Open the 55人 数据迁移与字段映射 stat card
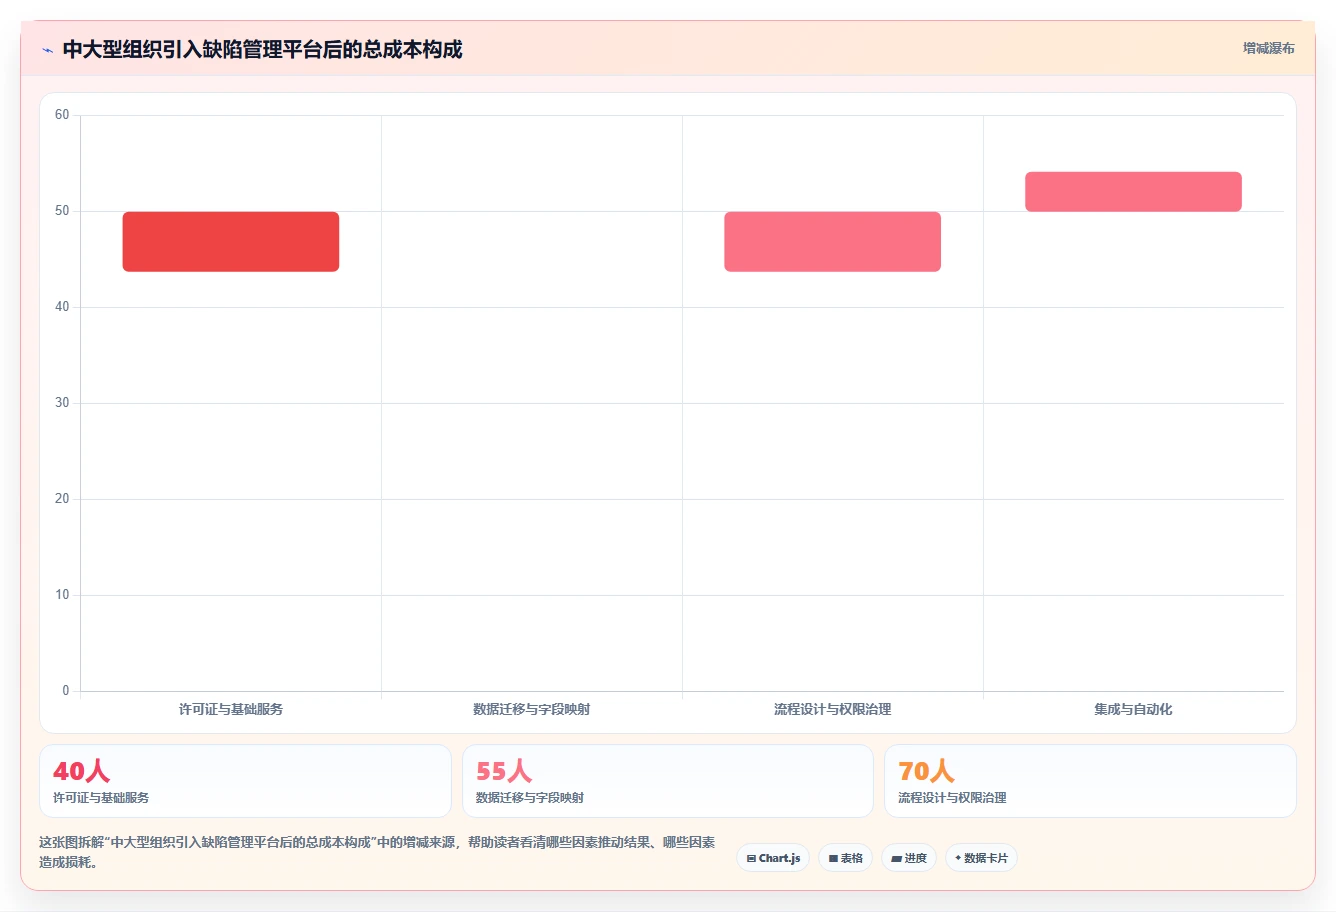This screenshot has width=1336, height=912. click(668, 781)
